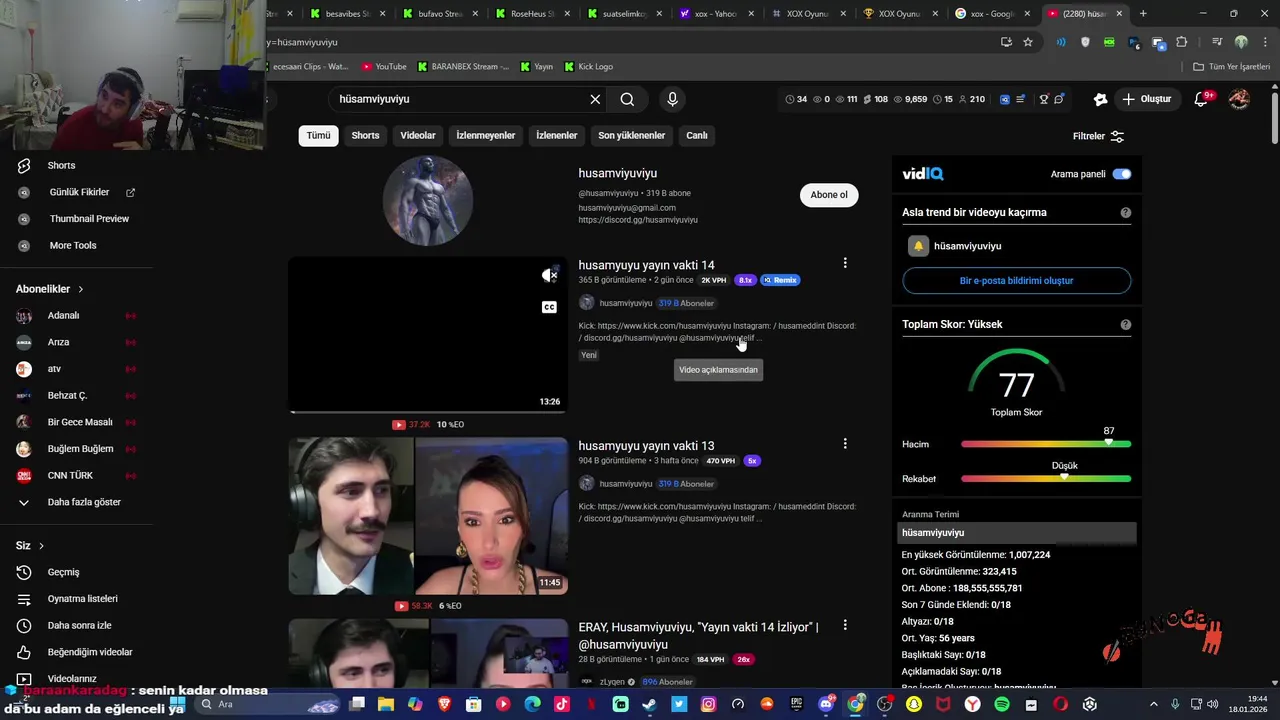The width and height of the screenshot is (1280, 720).
Task: Open Chrome three-dot menu
Action: tap(1264, 42)
